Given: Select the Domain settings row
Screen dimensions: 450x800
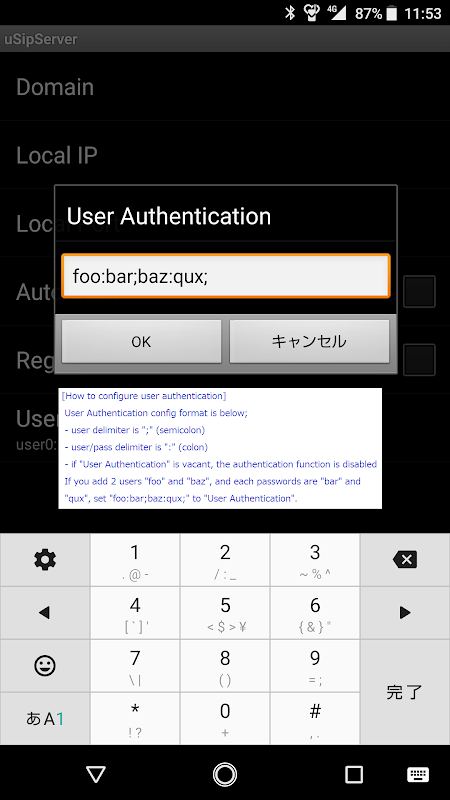Looking at the screenshot, I should [225, 87].
